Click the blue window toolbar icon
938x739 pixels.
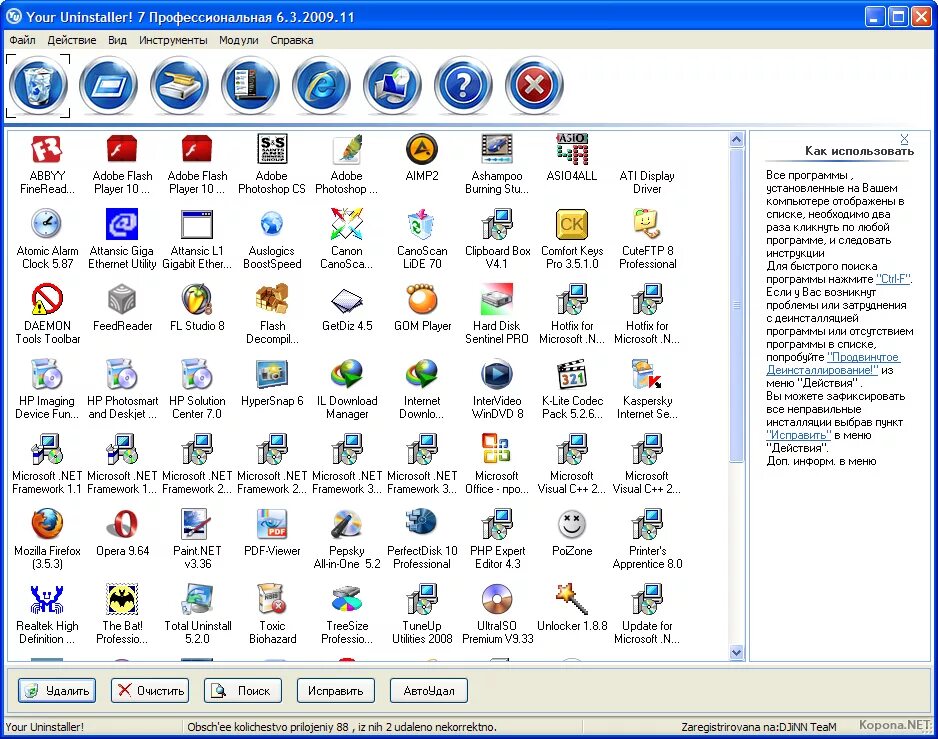[x=109, y=86]
